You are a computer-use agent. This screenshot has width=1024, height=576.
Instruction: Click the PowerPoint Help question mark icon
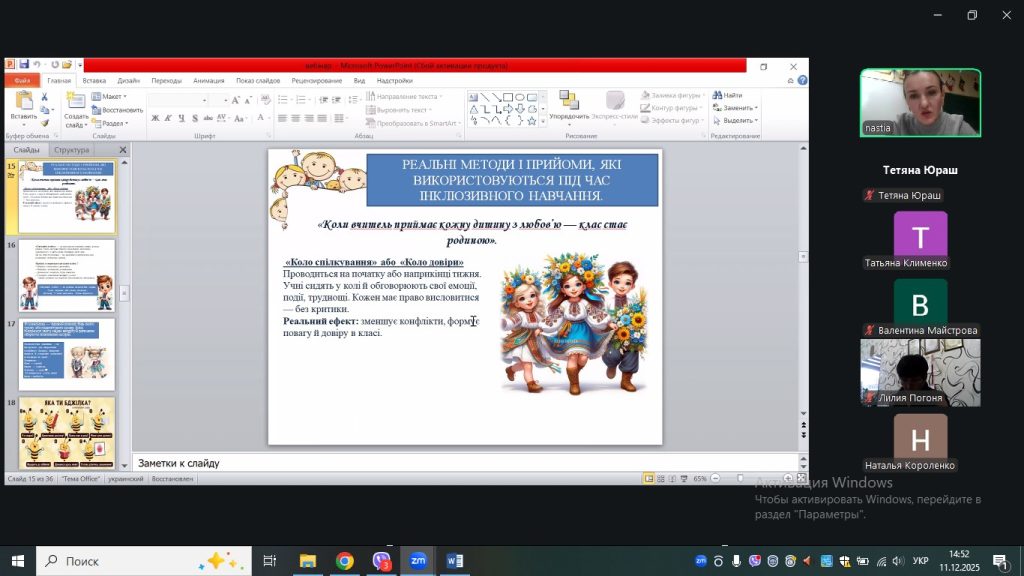(x=802, y=81)
